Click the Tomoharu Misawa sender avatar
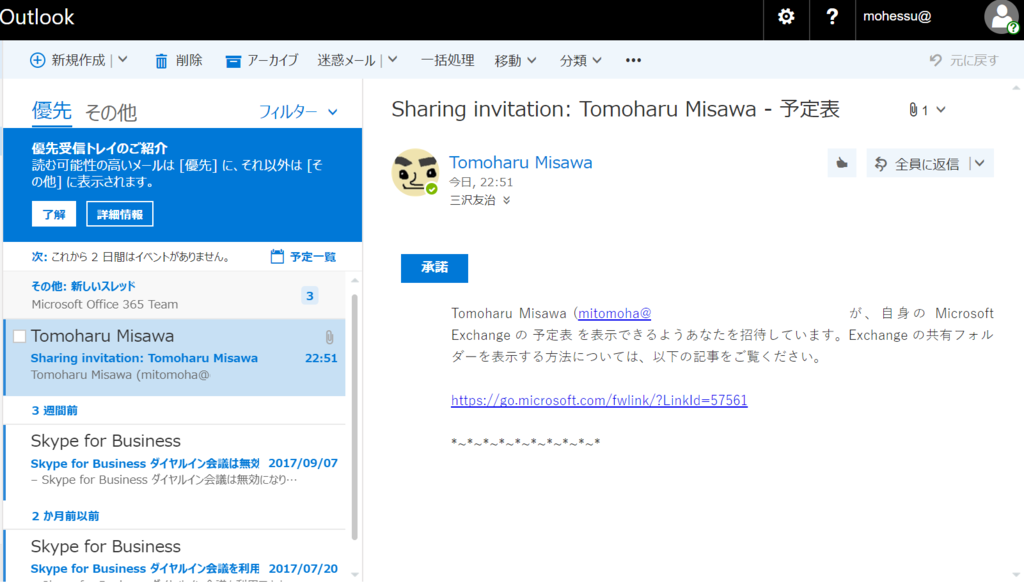 pos(415,172)
